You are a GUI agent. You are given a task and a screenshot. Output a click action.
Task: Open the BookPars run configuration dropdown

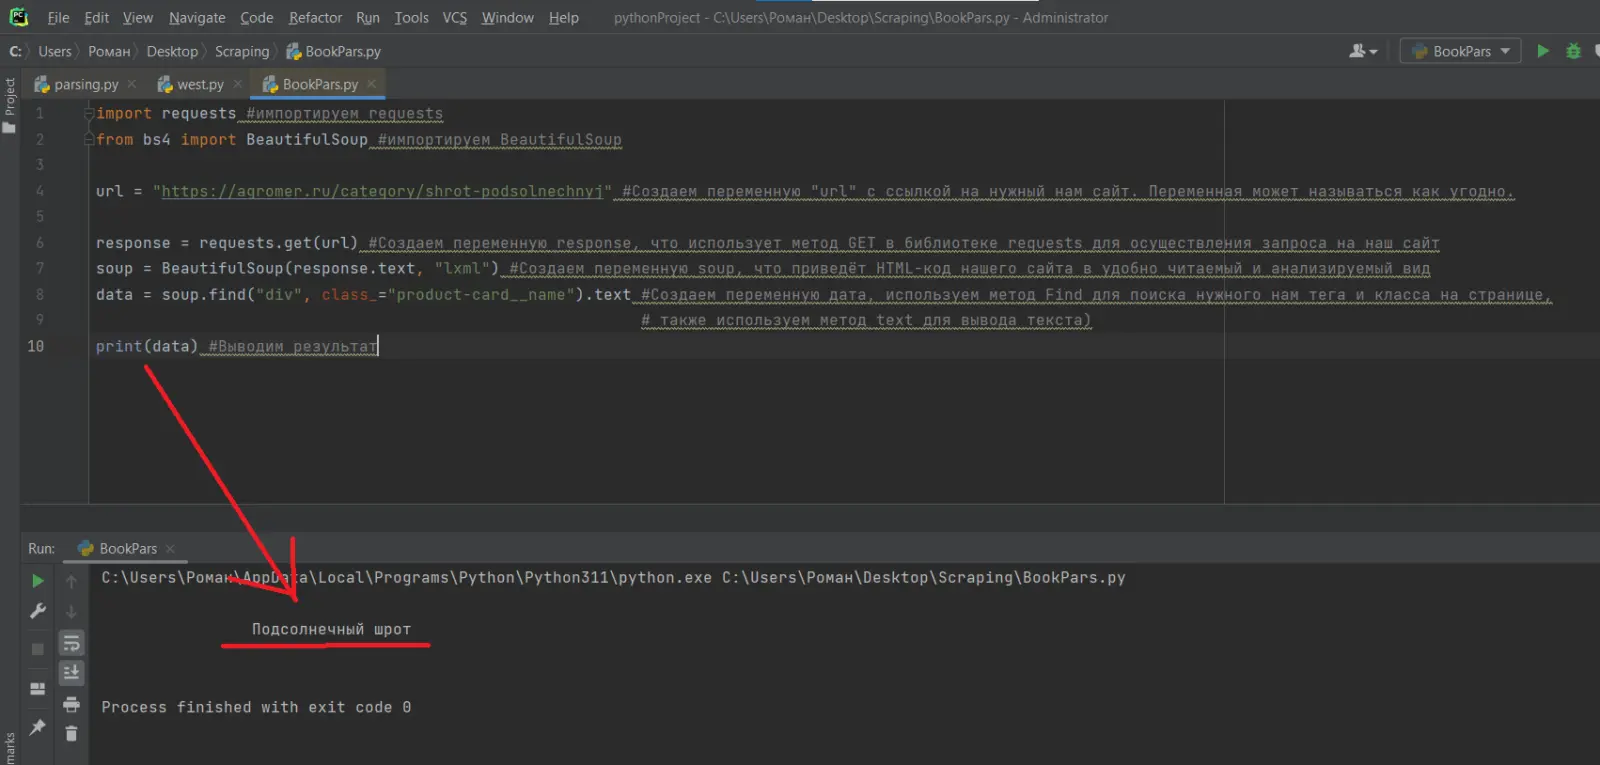[1461, 51]
